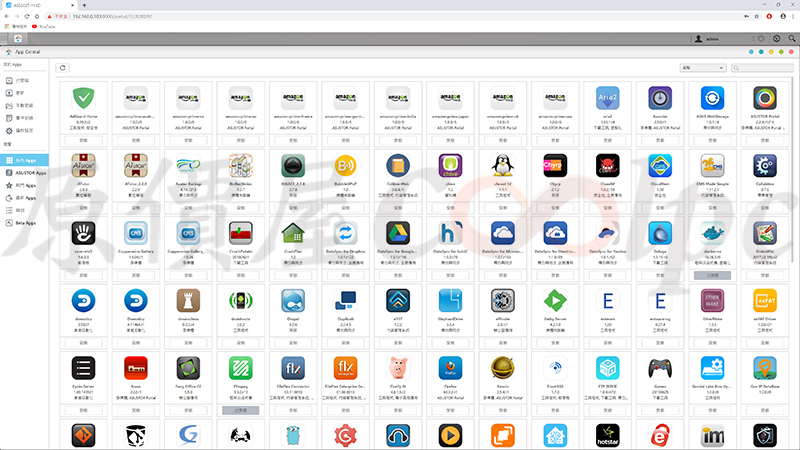Select Beta Apps in the sidebar

click(24, 223)
